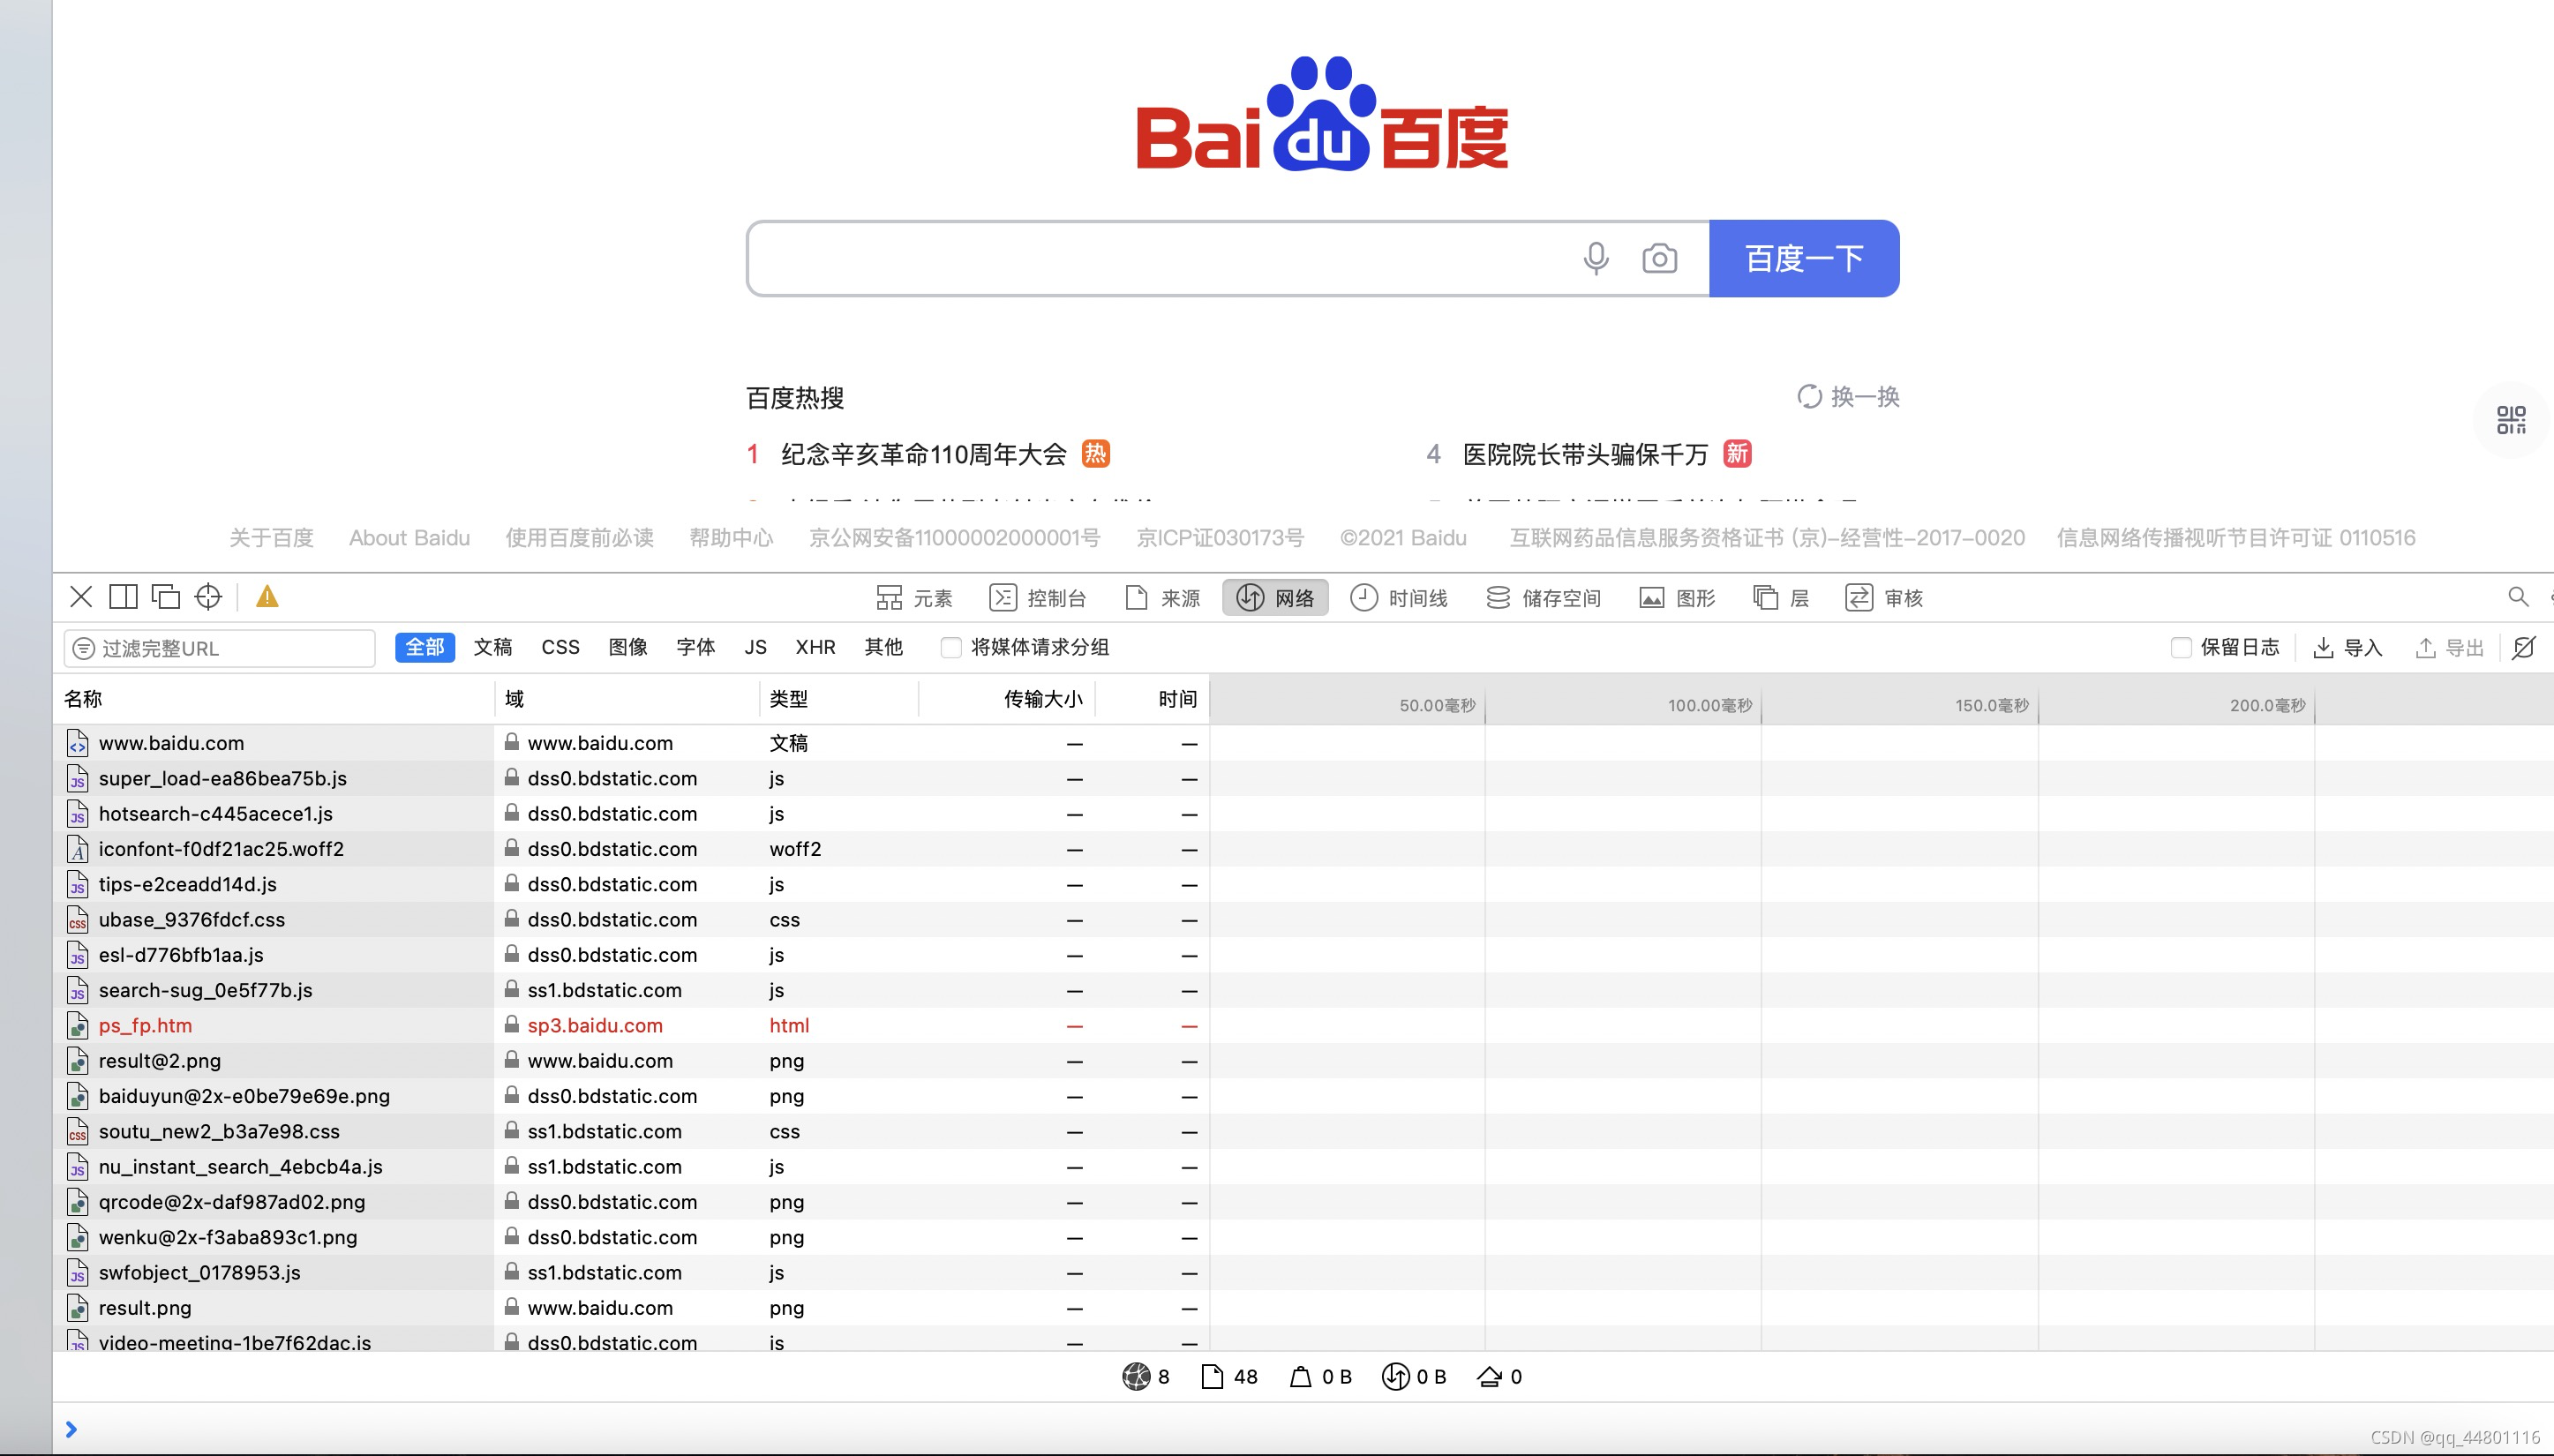Screen dimensions: 2554x1456
Task: Click the camera image search icon
Action: pos(1659,259)
